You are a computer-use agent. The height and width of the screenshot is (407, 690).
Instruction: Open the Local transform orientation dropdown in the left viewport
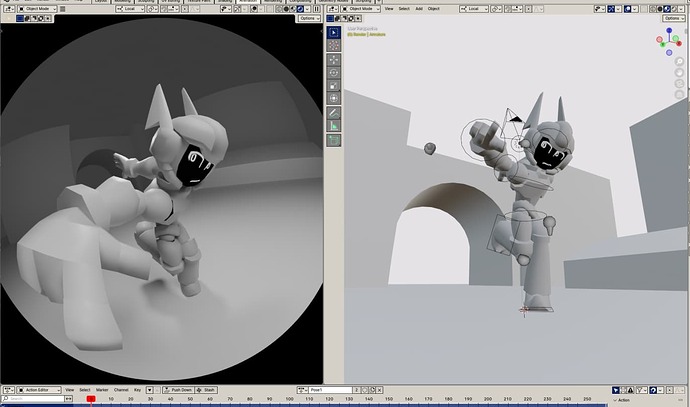[x=130, y=9]
